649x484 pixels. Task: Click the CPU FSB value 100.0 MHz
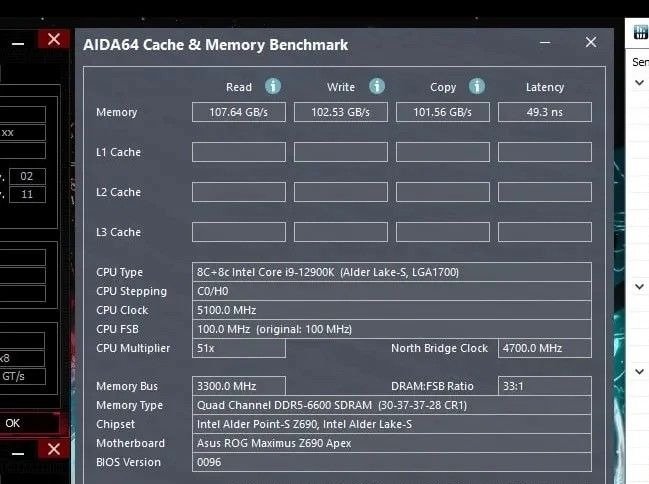point(392,329)
